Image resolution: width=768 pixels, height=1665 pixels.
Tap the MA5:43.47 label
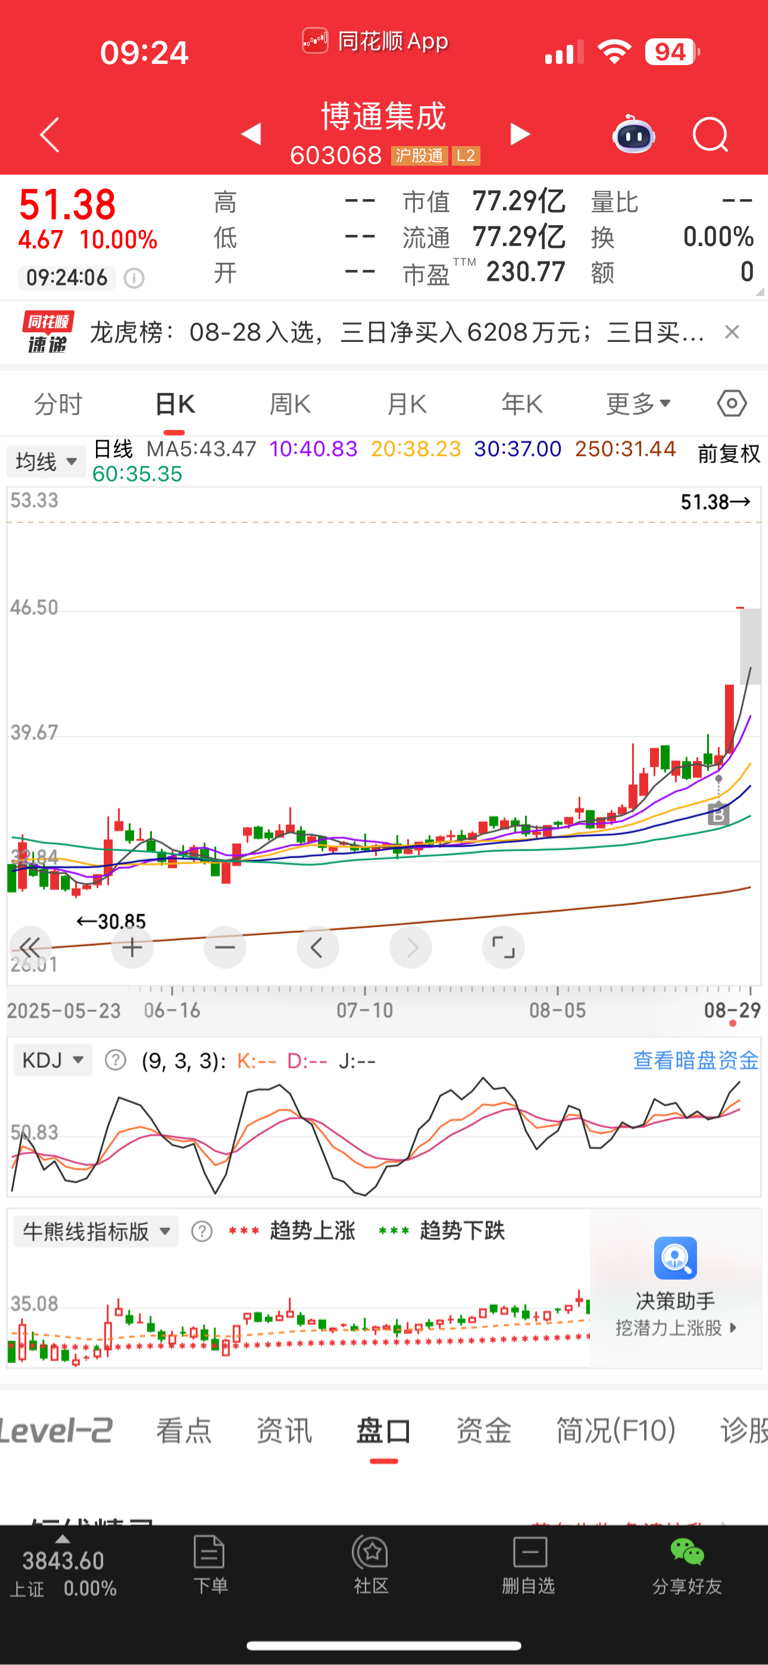(x=201, y=449)
